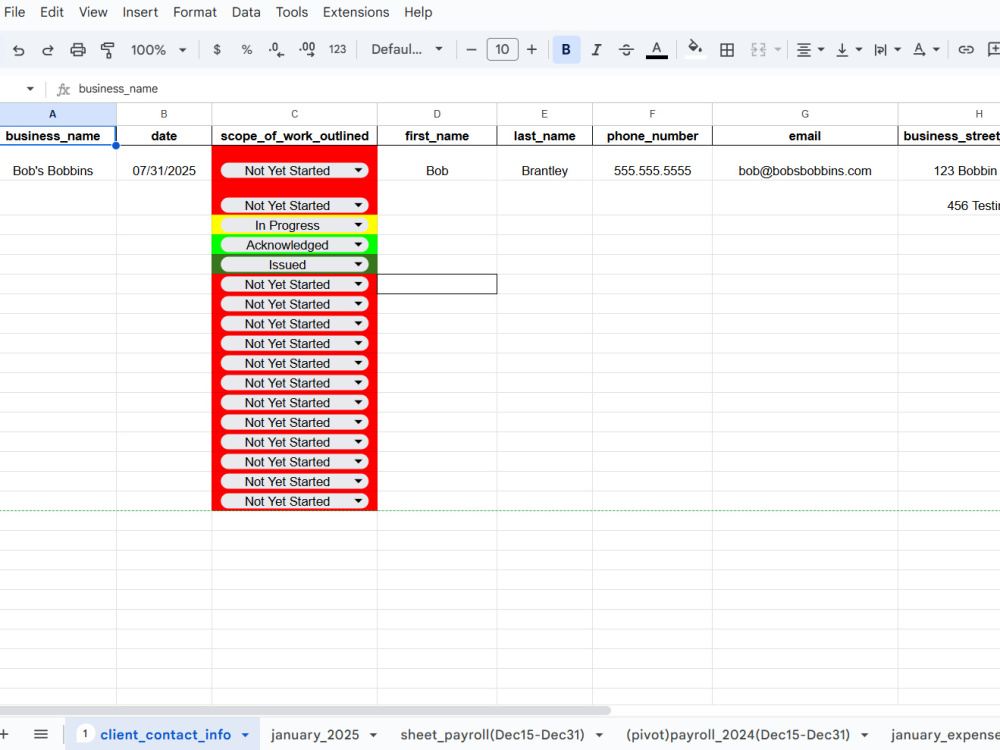Click the font size field

pyautogui.click(x=502, y=50)
